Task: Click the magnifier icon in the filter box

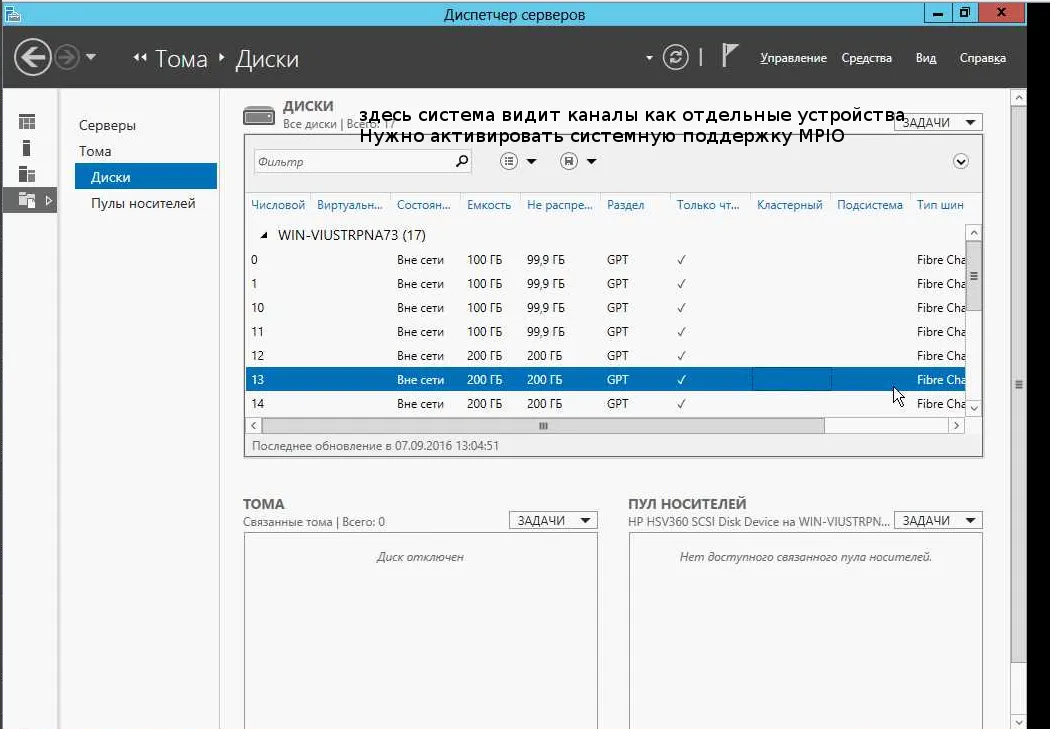Action: tap(461, 161)
